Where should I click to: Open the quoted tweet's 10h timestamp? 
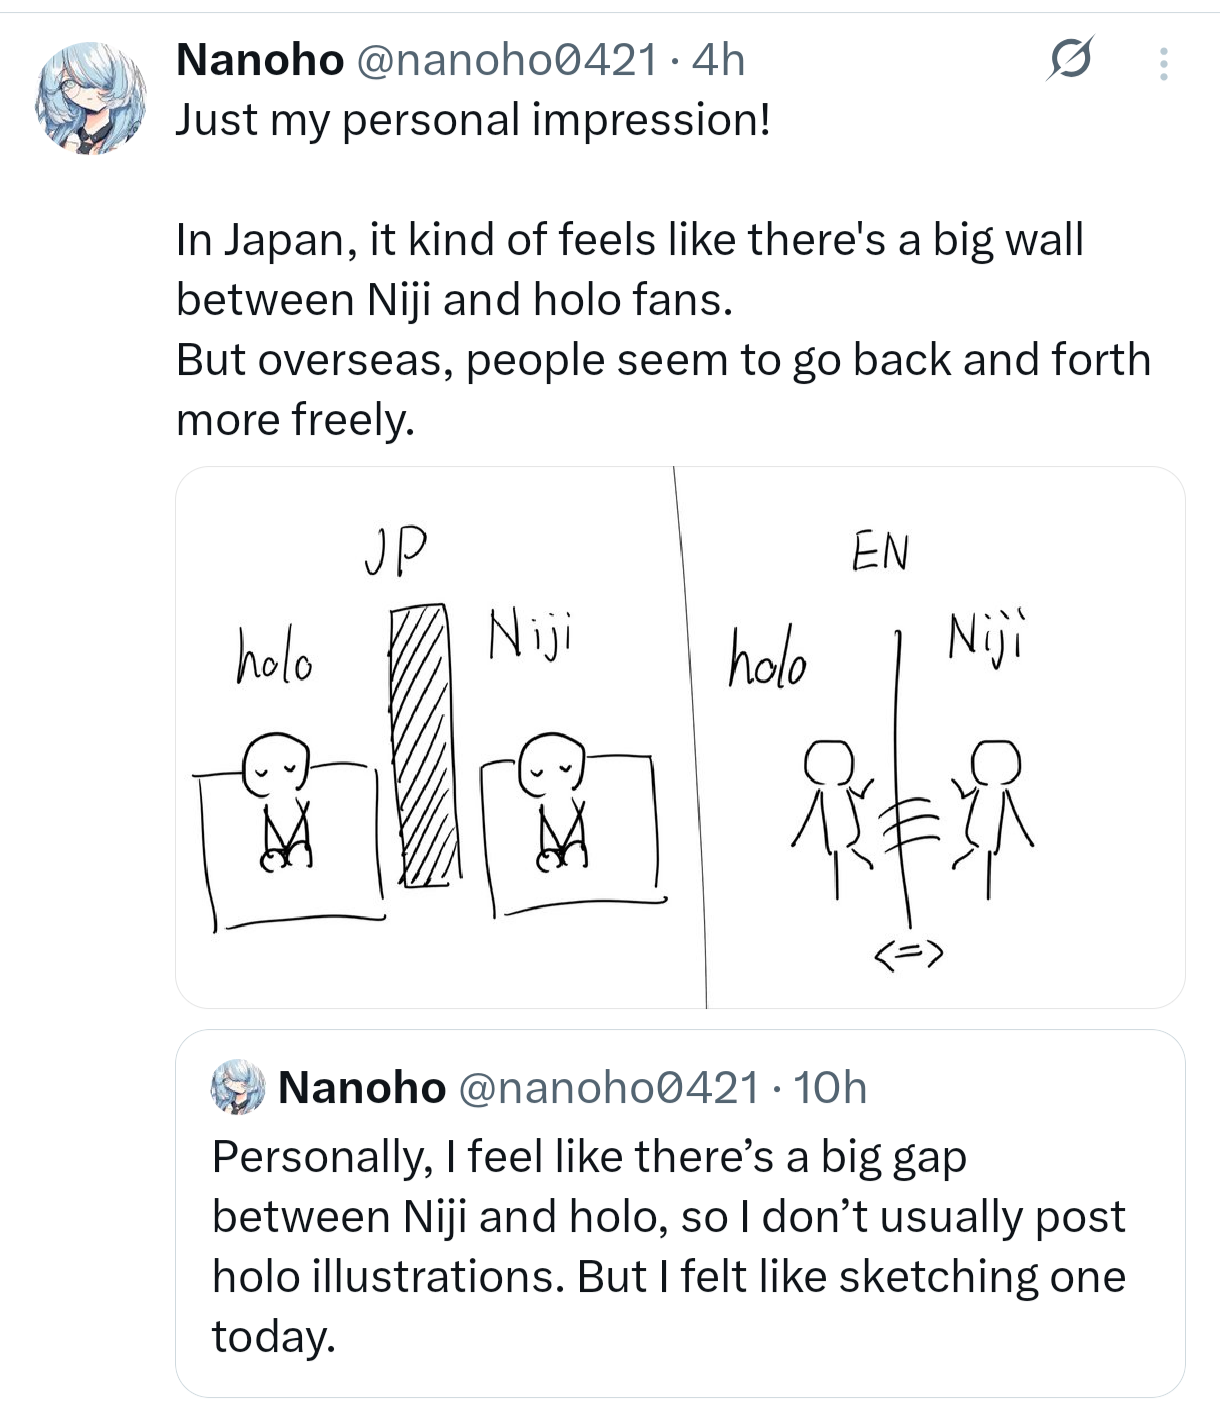[x=830, y=1087]
